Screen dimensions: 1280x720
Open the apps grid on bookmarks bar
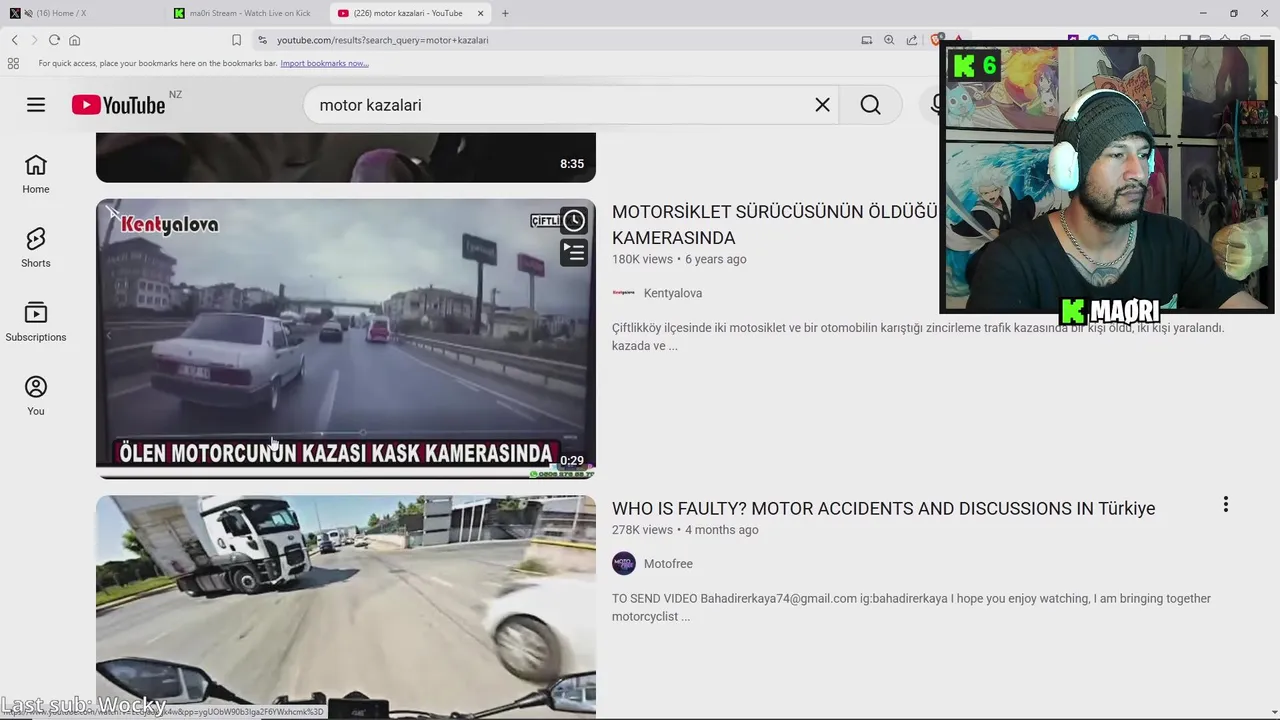point(13,63)
